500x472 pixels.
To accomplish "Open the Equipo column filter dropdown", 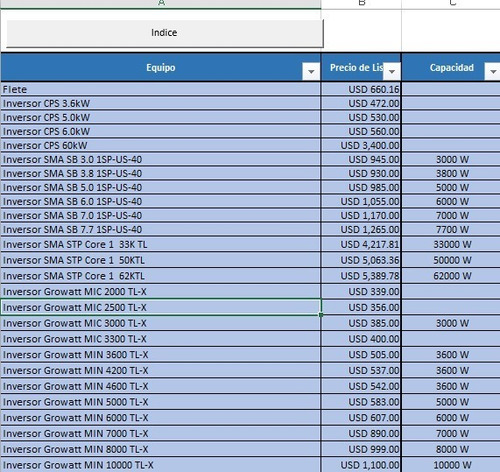I will coord(311,72).
